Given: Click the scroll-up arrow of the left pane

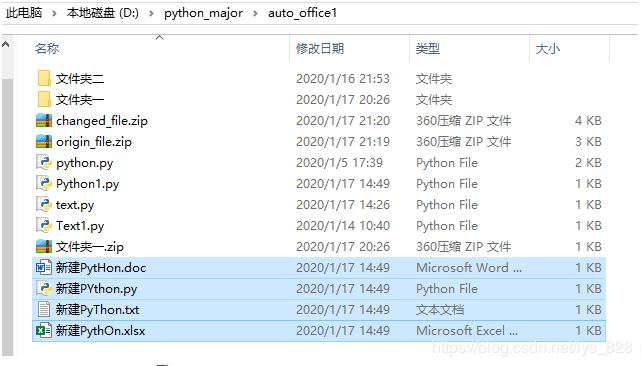Looking at the screenshot, I should click(6, 45).
